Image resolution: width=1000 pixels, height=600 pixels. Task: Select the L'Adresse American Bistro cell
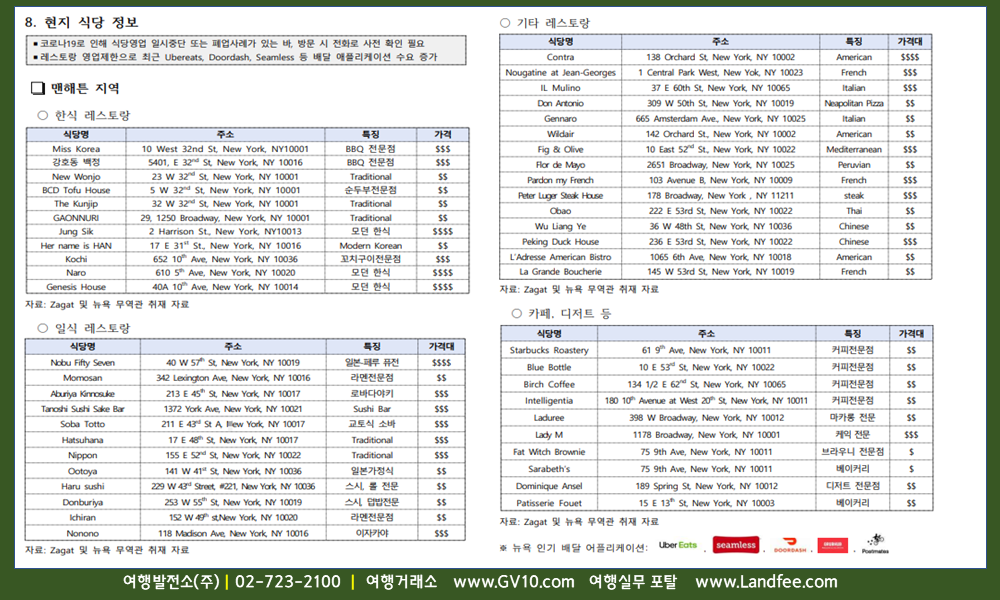[x=561, y=257]
